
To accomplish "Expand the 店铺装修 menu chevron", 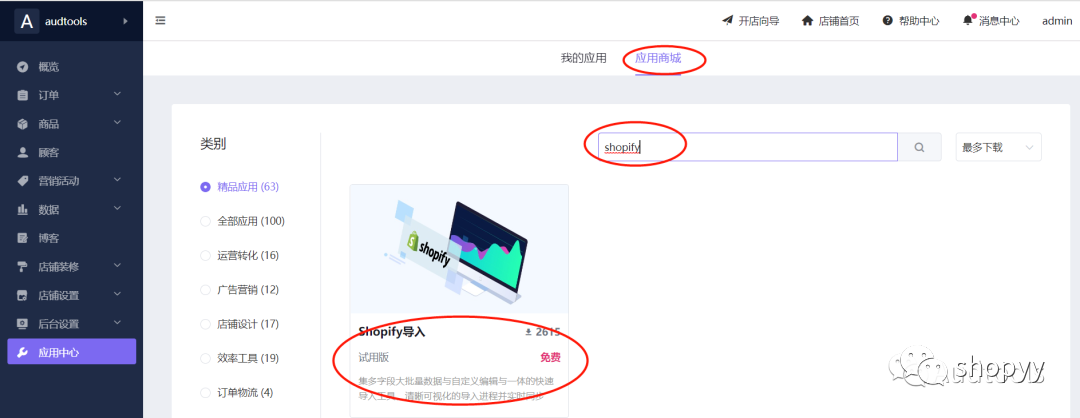I will 117,265.
